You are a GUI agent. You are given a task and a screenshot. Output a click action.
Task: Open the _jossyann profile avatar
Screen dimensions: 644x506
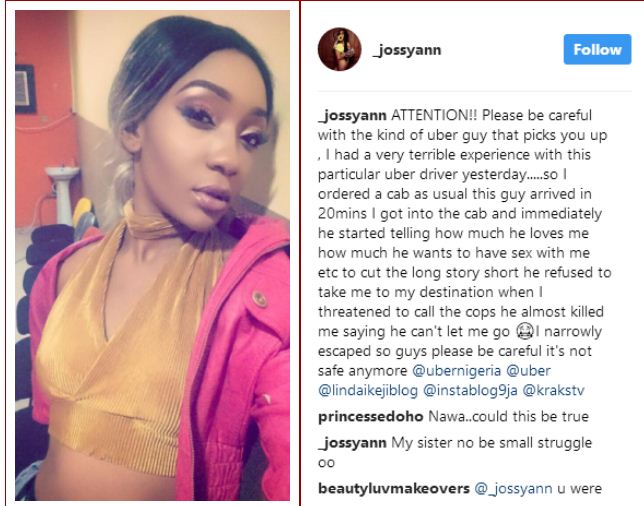(339, 49)
